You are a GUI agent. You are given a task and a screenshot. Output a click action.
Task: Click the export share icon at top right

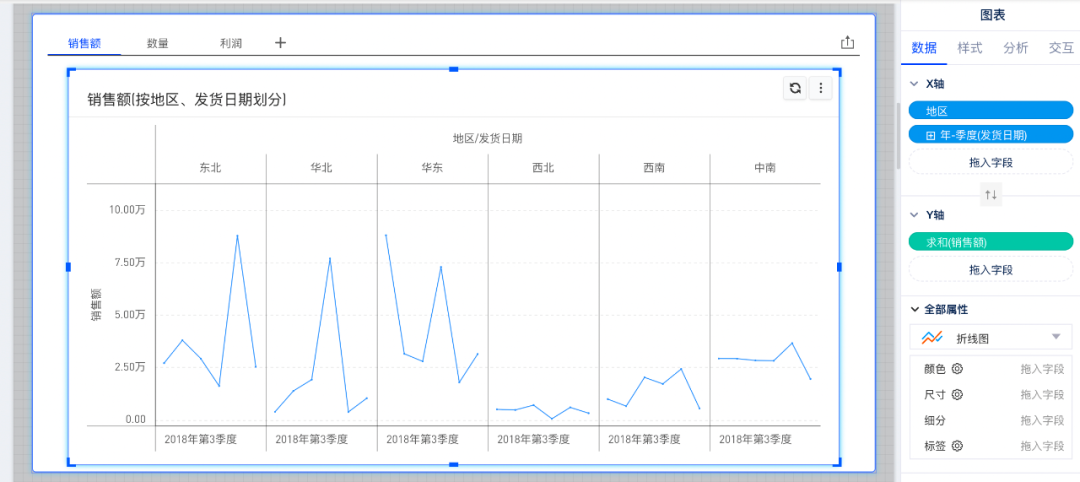[848, 42]
